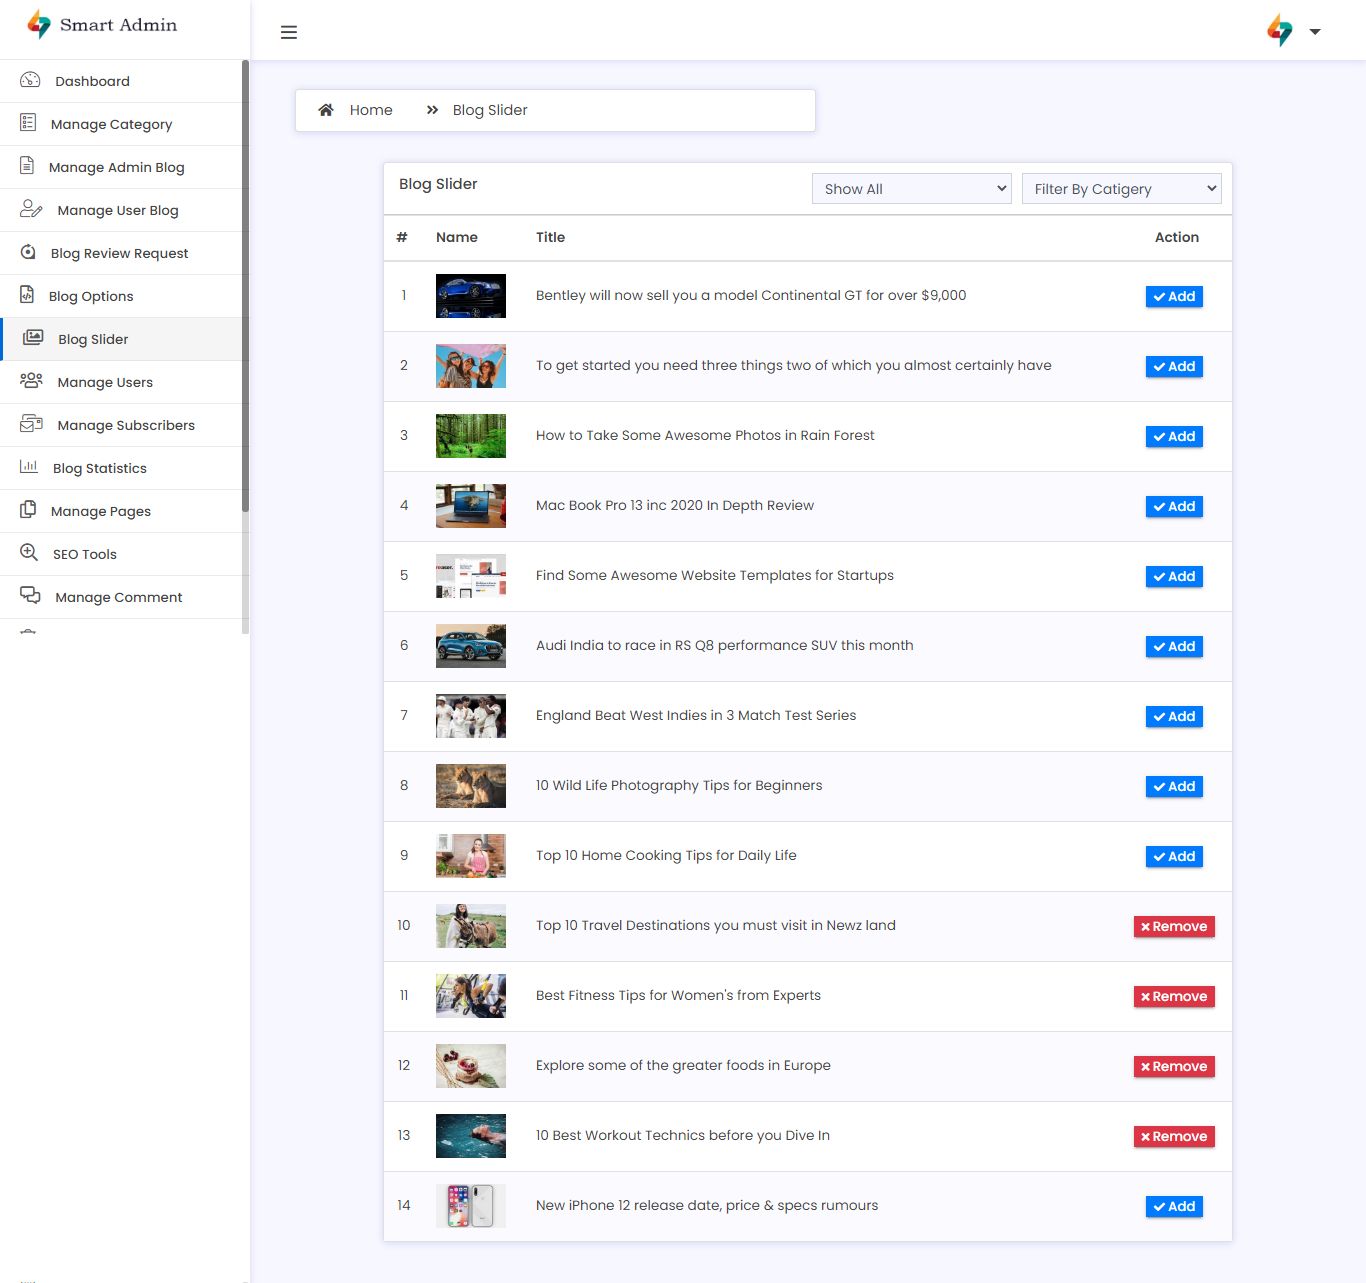The image size is (1366, 1283).
Task: Click the SEO Tools magnifier icon
Action: (29, 553)
